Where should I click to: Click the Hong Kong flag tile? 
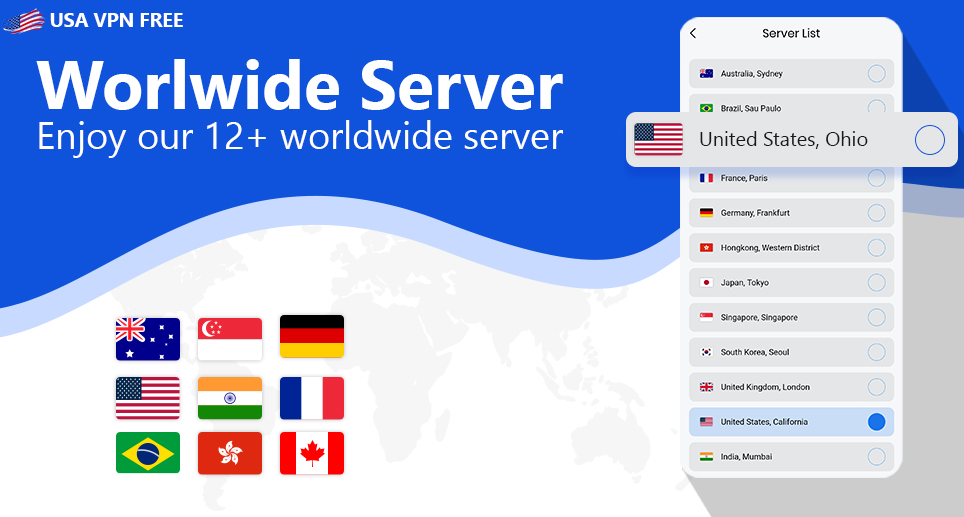(x=230, y=453)
